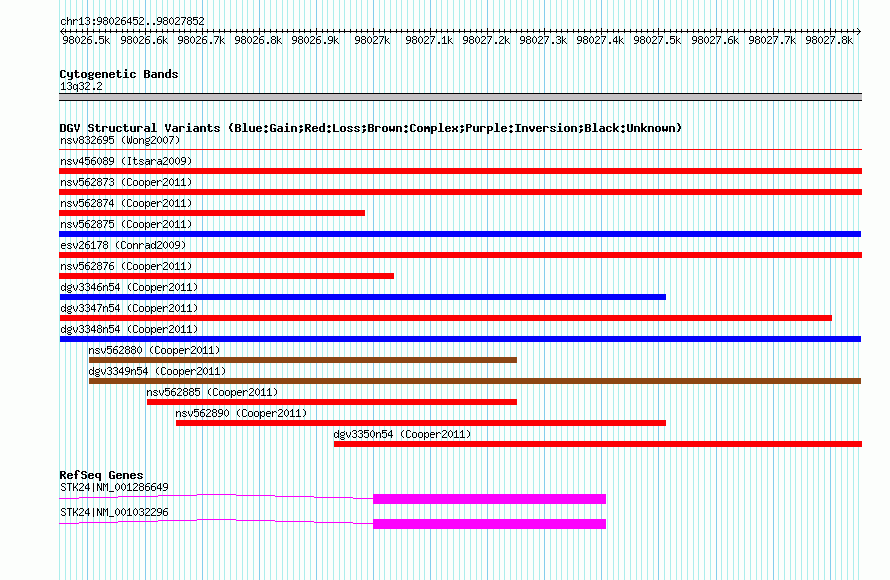Screen dimensions: 890x580
Task: Open the nsv562873 (Cooper2011) label
Action: tap(126, 182)
